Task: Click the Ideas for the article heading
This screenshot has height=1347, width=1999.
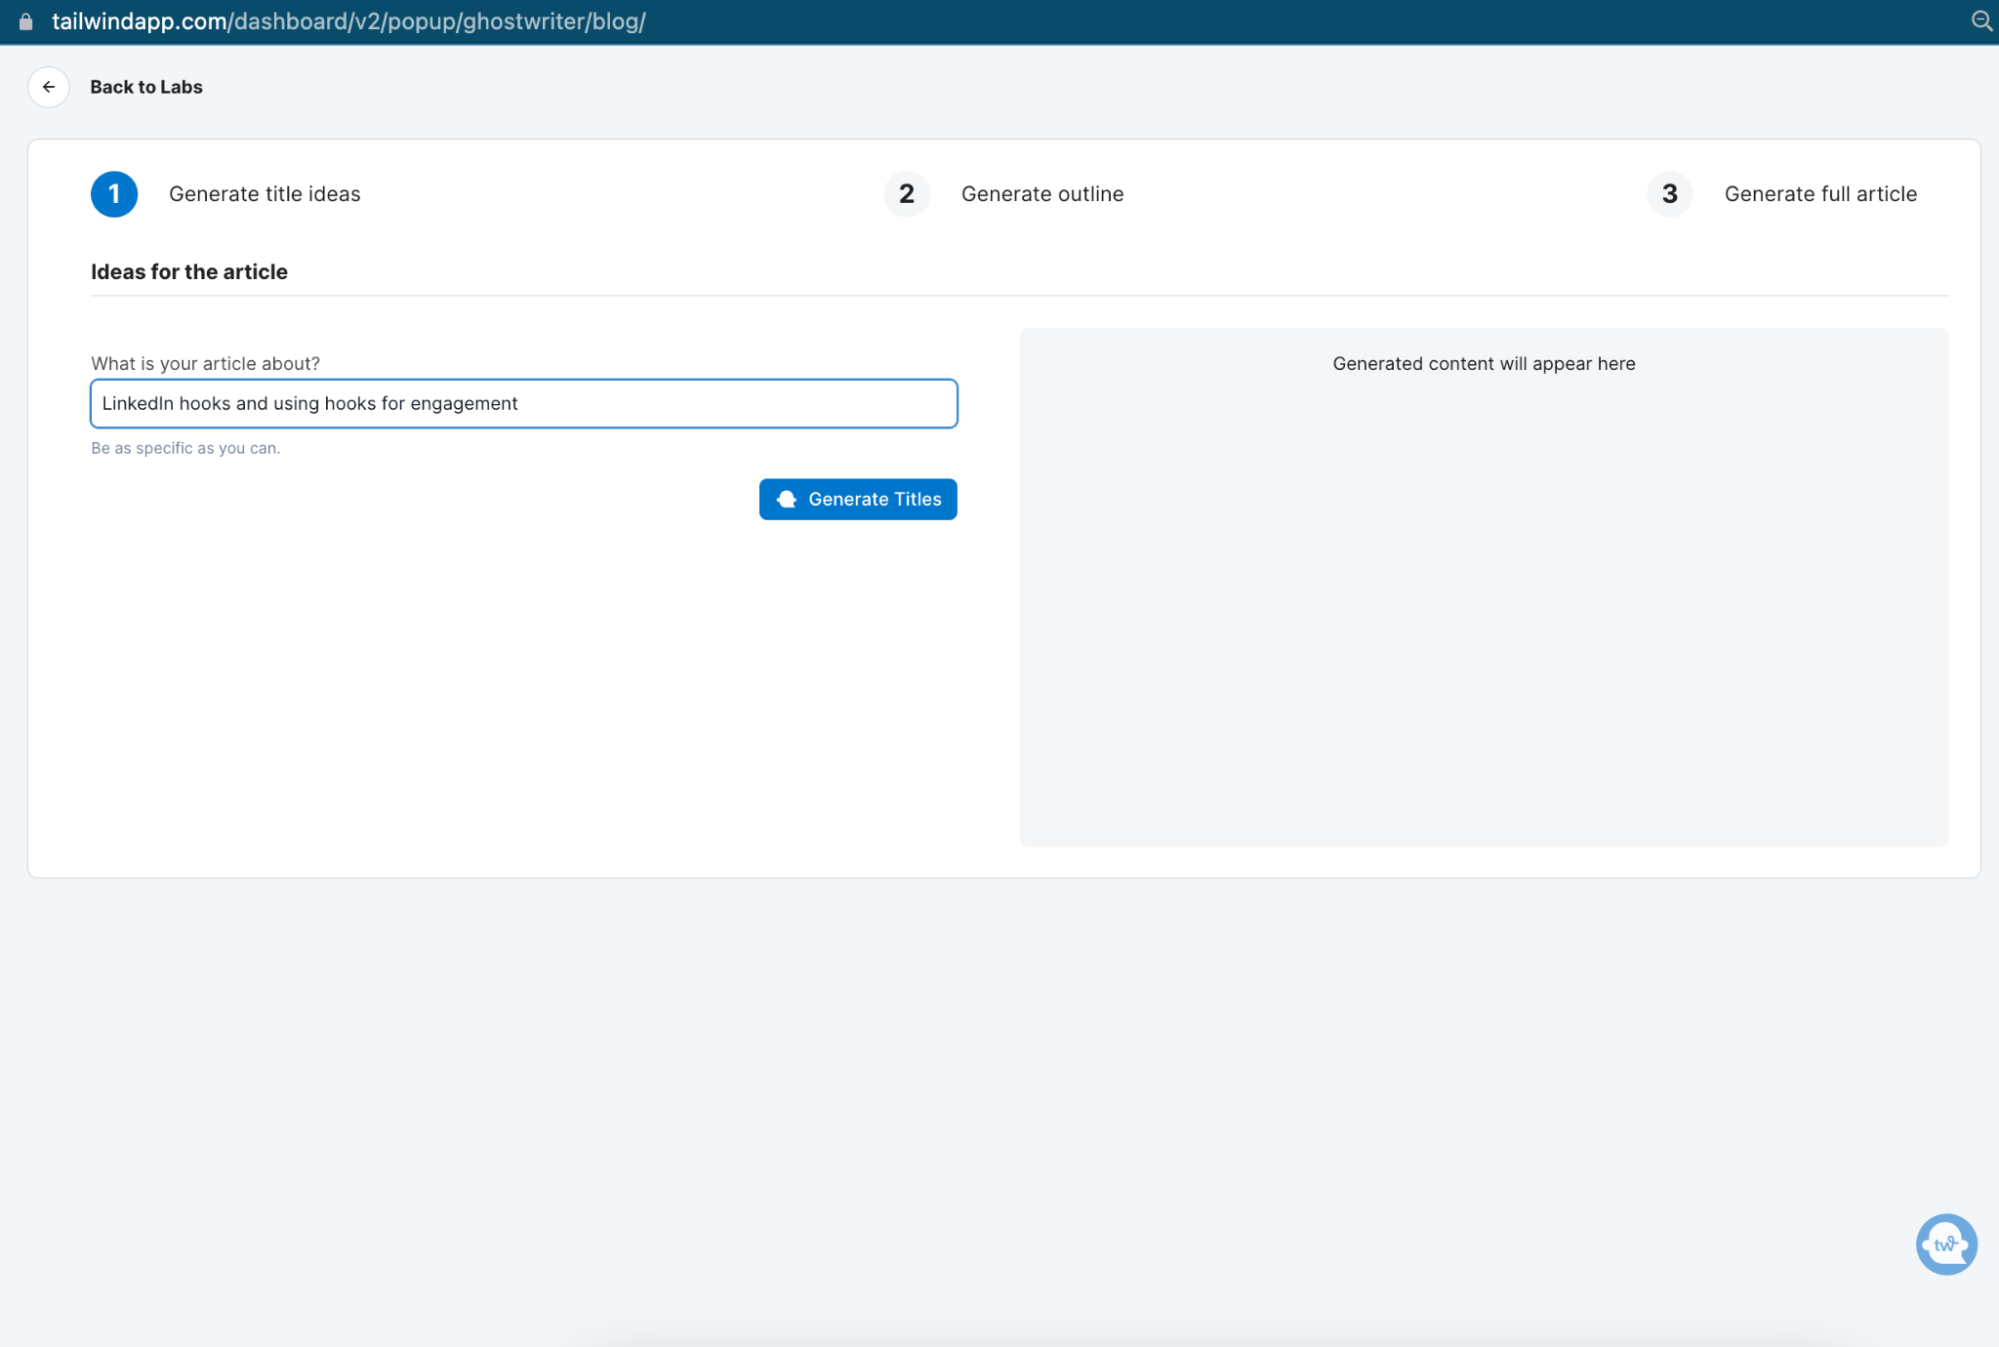Action: pyautogui.click(x=189, y=272)
